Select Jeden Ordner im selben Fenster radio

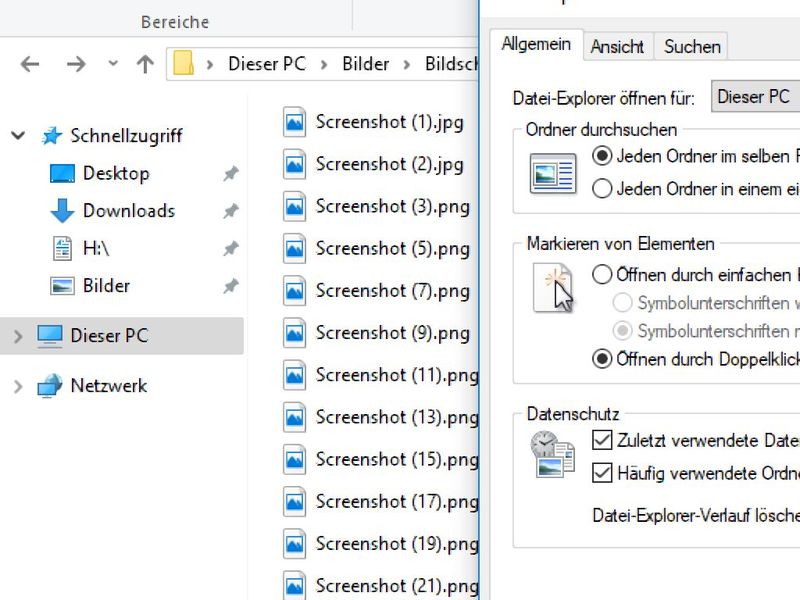coord(602,156)
